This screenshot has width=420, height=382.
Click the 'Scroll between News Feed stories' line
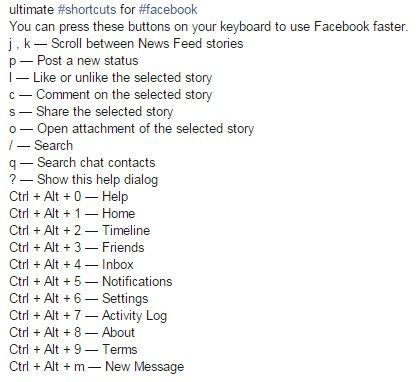tap(126, 44)
